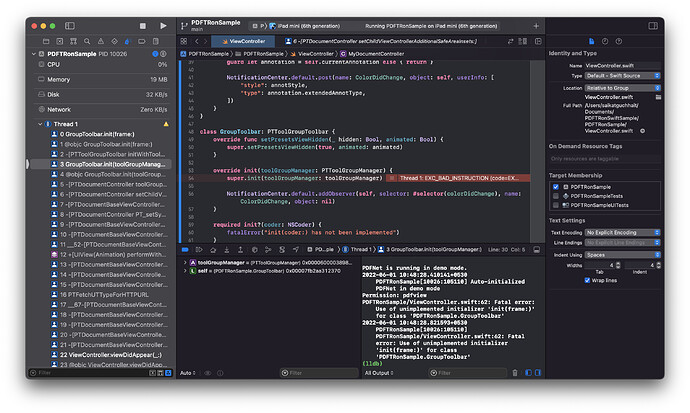Open the related items grid menu
The image size is (690, 413).
tap(184, 41)
